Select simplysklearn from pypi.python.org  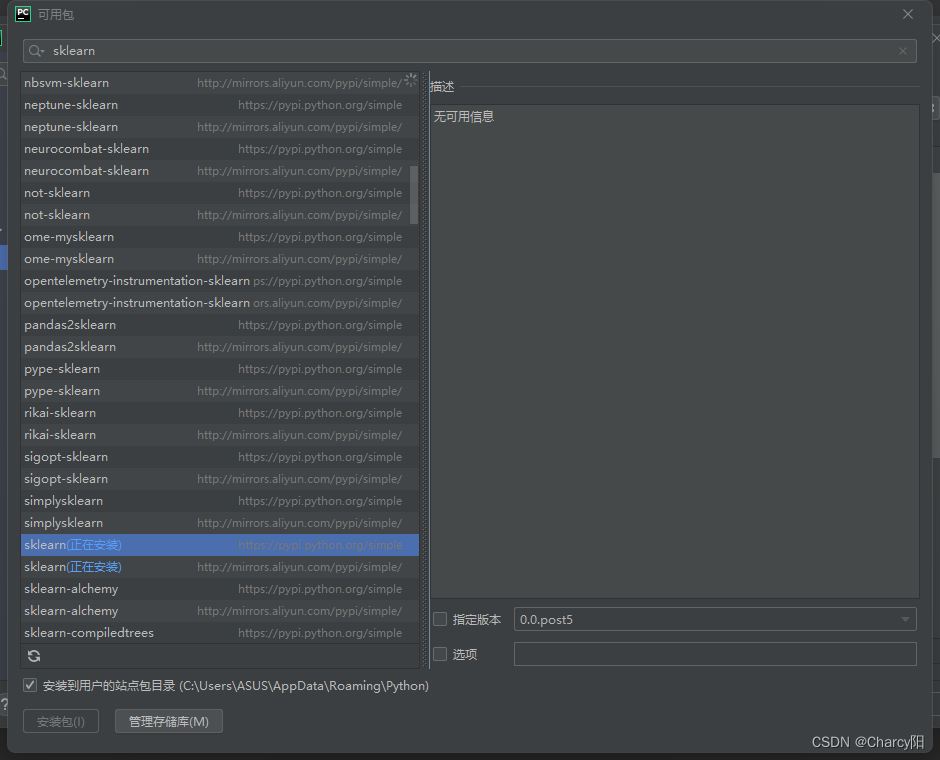pyautogui.click(x=219, y=500)
